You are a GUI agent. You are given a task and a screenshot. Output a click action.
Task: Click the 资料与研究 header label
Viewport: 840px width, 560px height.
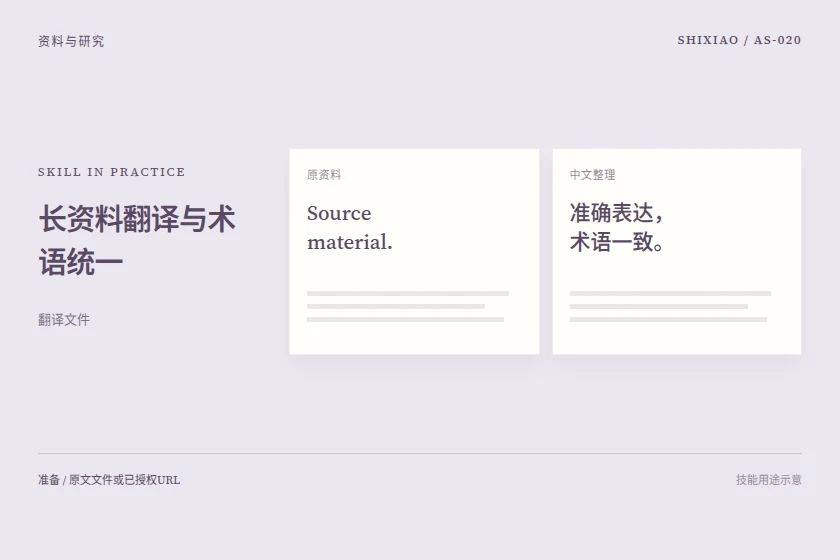[71, 41]
